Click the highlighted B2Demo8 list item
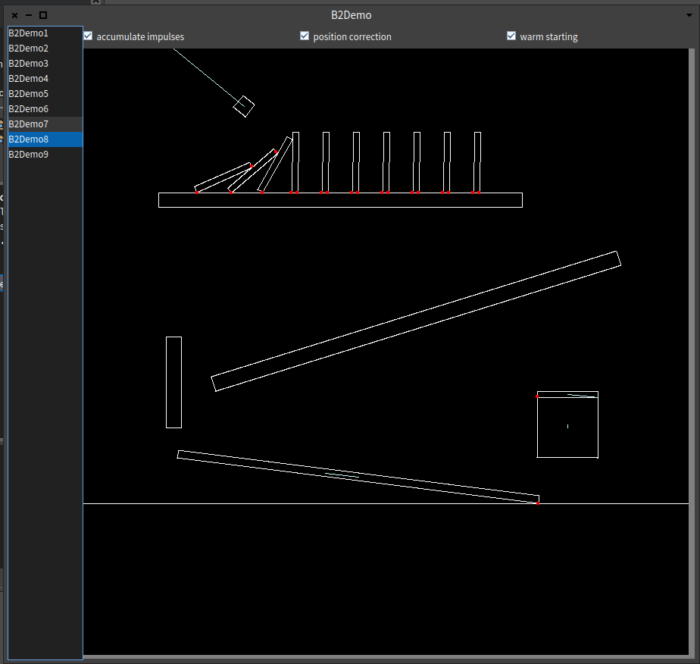The height and width of the screenshot is (664, 700). pyautogui.click(x=45, y=139)
